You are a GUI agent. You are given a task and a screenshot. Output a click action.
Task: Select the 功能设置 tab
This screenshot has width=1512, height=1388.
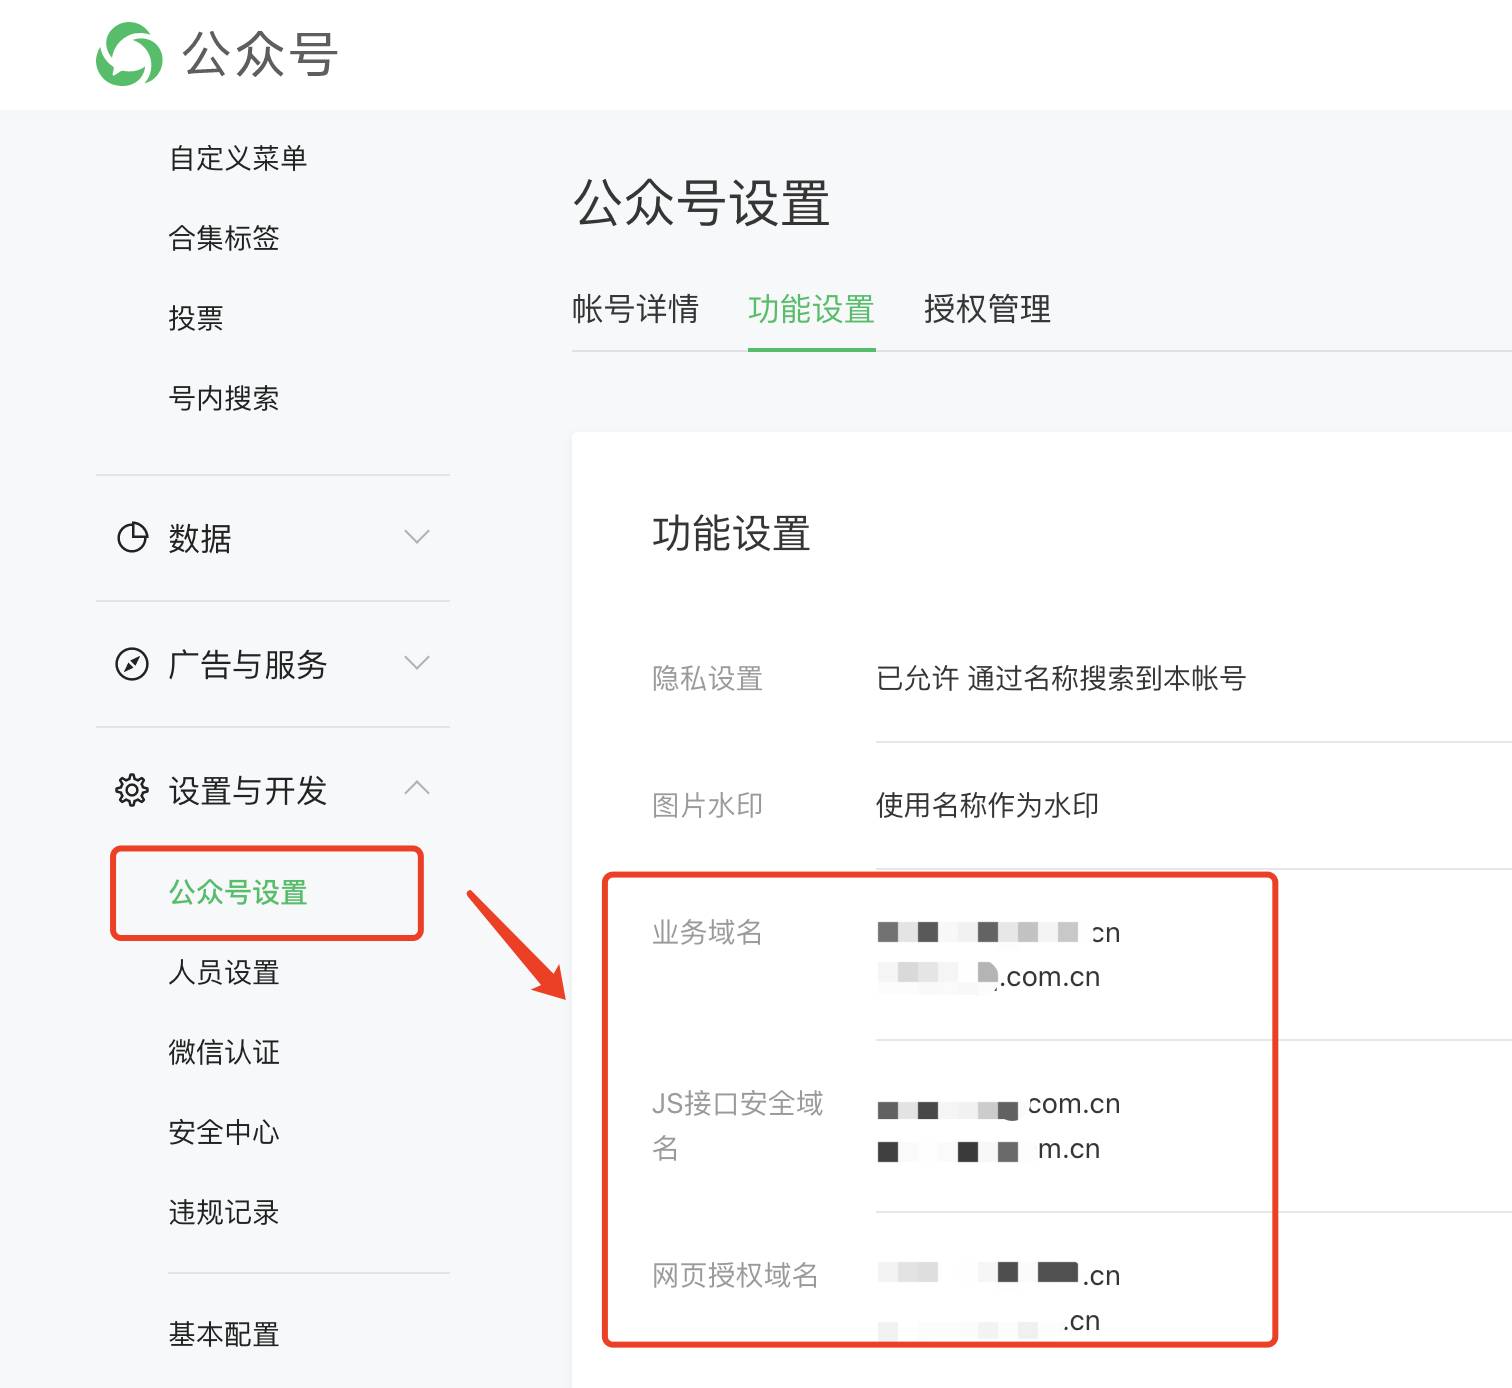[811, 309]
